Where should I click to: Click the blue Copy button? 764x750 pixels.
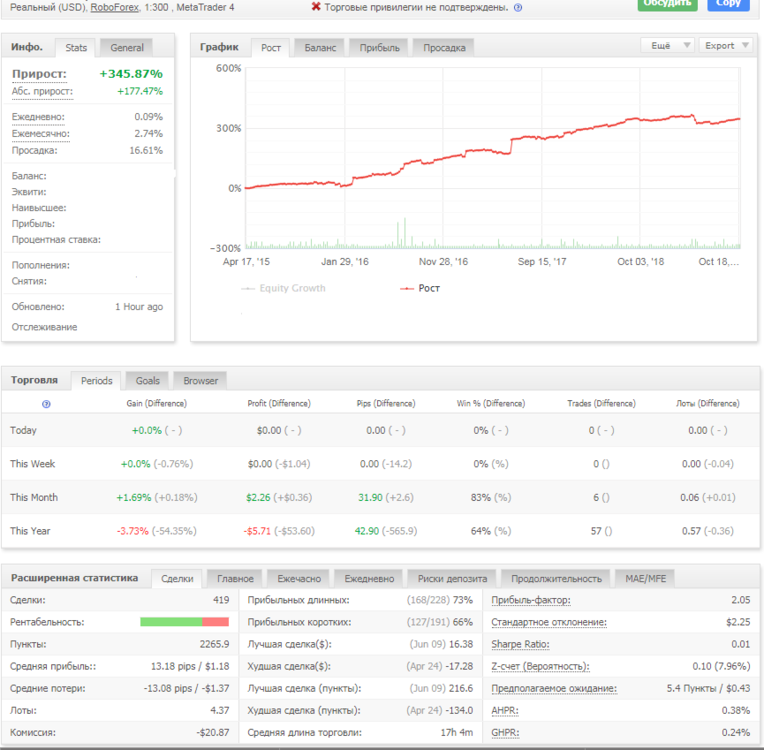(728, 4)
